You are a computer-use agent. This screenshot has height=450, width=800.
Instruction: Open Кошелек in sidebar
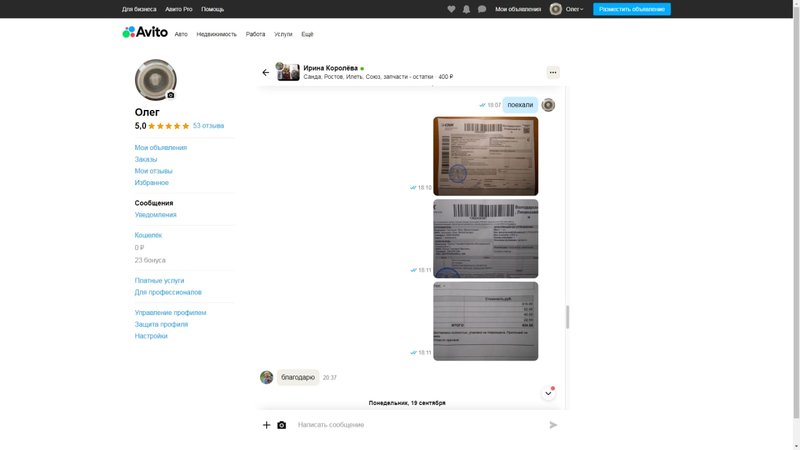click(148, 235)
